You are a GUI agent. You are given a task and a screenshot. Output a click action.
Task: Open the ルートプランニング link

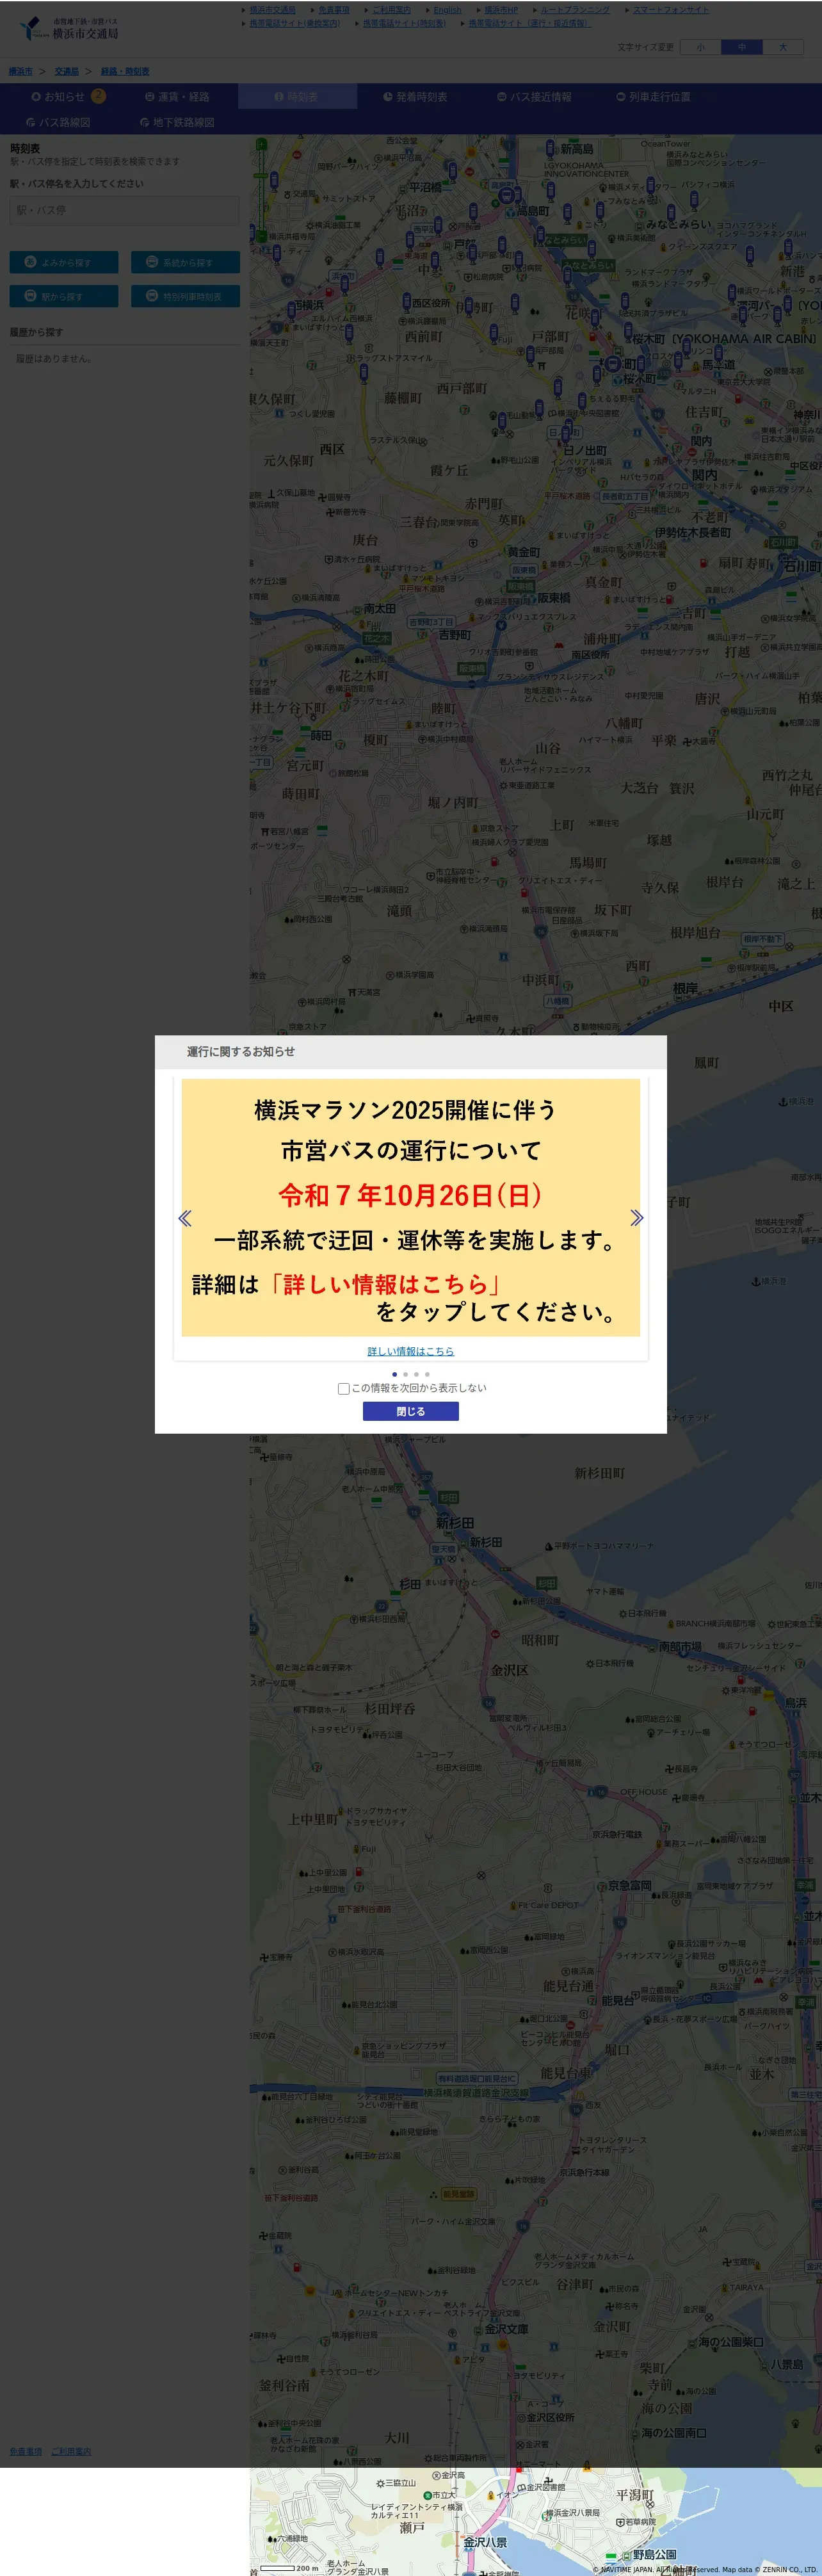tap(575, 10)
